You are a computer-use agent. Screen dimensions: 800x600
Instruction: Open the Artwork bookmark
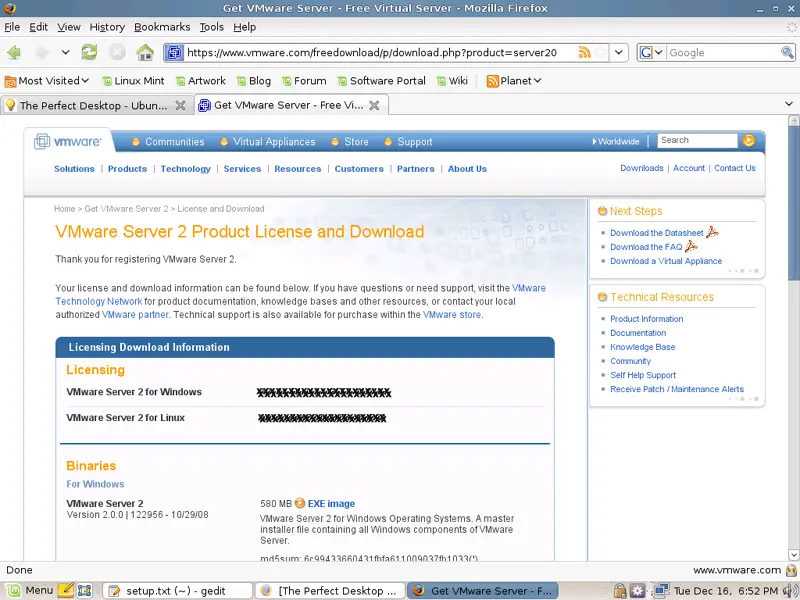tap(201, 81)
